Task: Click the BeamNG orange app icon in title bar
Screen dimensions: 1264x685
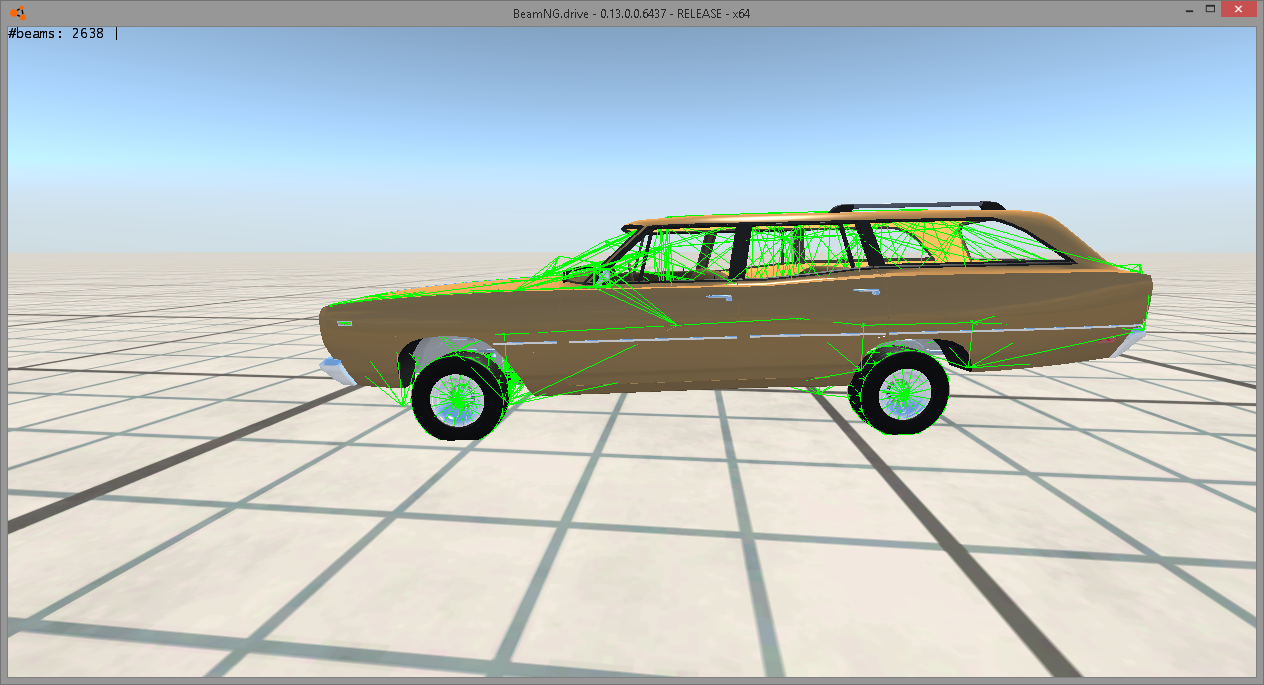Action: (17, 12)
